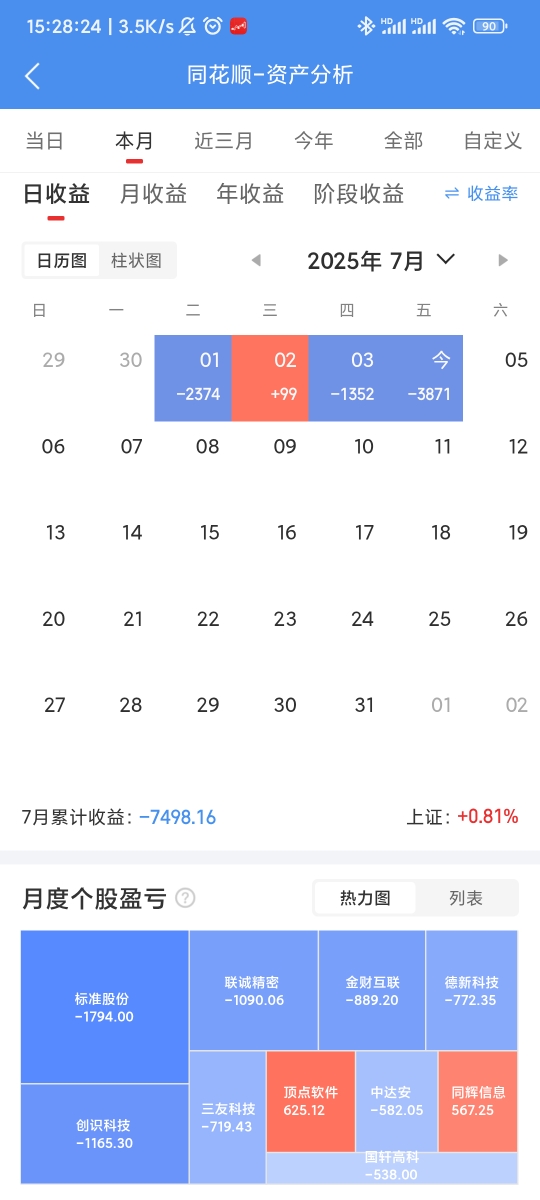Viewport: 540px width, 1200px height.
Task: Select the 阶段收益 tab
Action: [x=359, y=194]
